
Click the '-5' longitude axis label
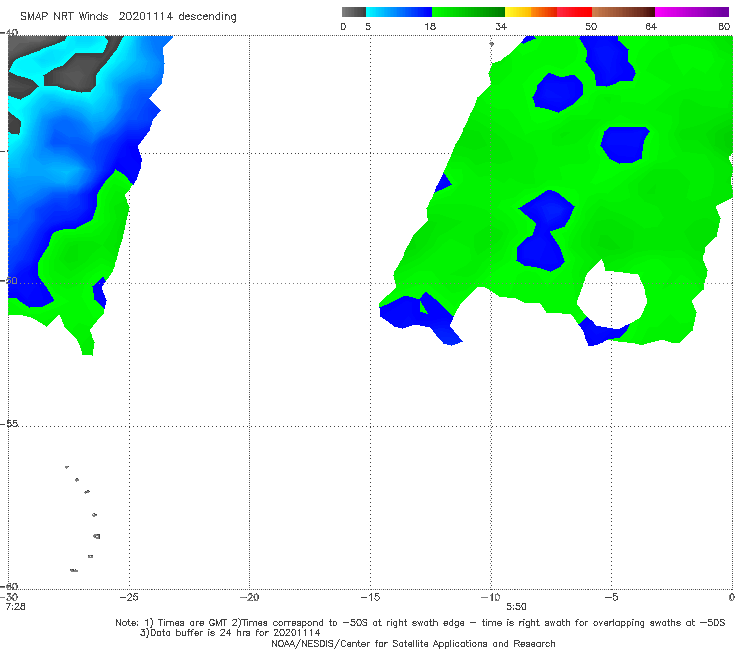(611, 597)
